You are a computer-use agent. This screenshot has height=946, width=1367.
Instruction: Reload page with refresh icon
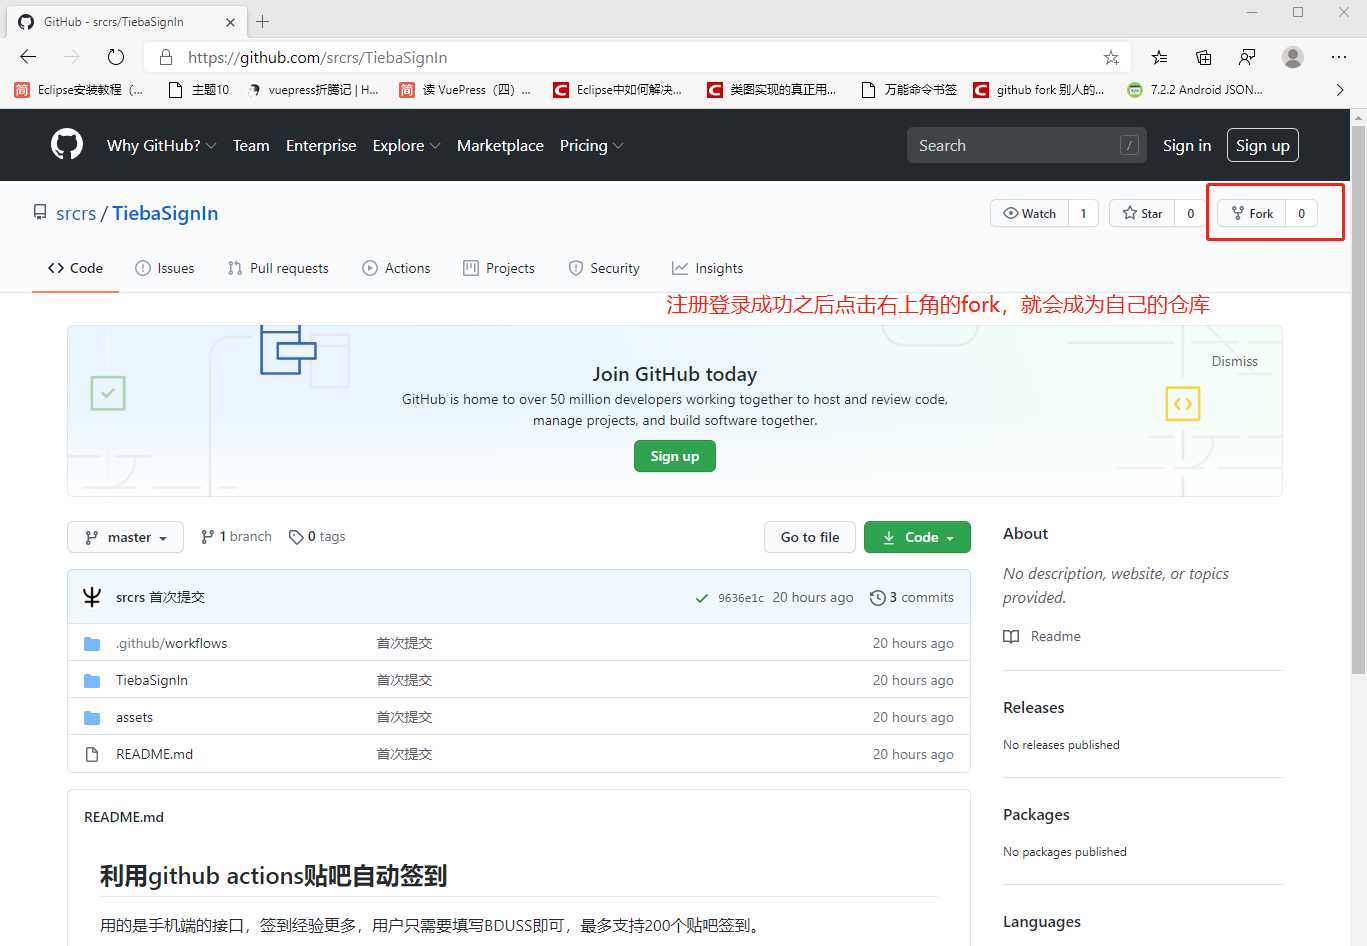[x=116, y=57]
